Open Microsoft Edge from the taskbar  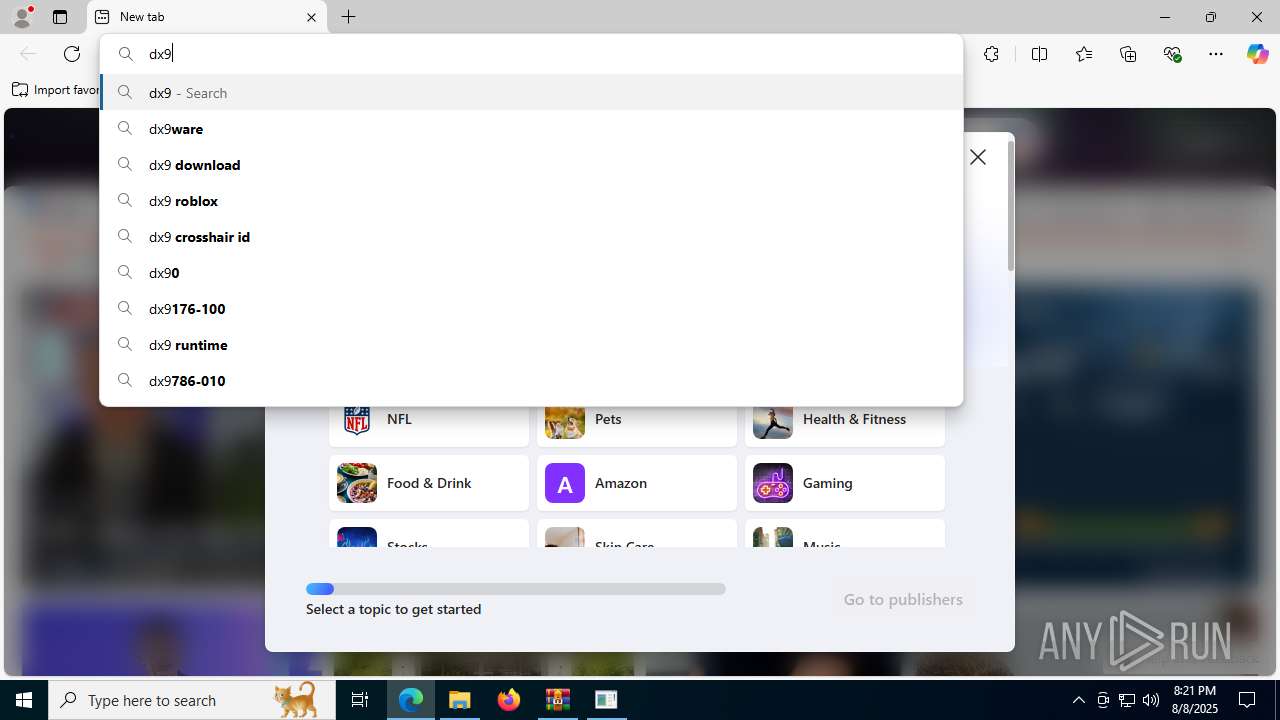coord(411,700)
